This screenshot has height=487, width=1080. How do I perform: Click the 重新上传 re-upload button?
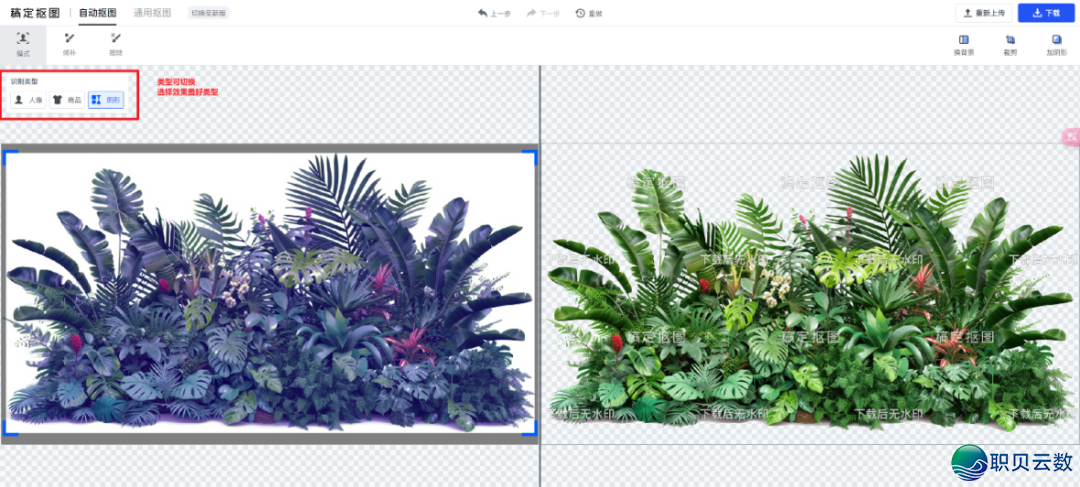point(984,13)
